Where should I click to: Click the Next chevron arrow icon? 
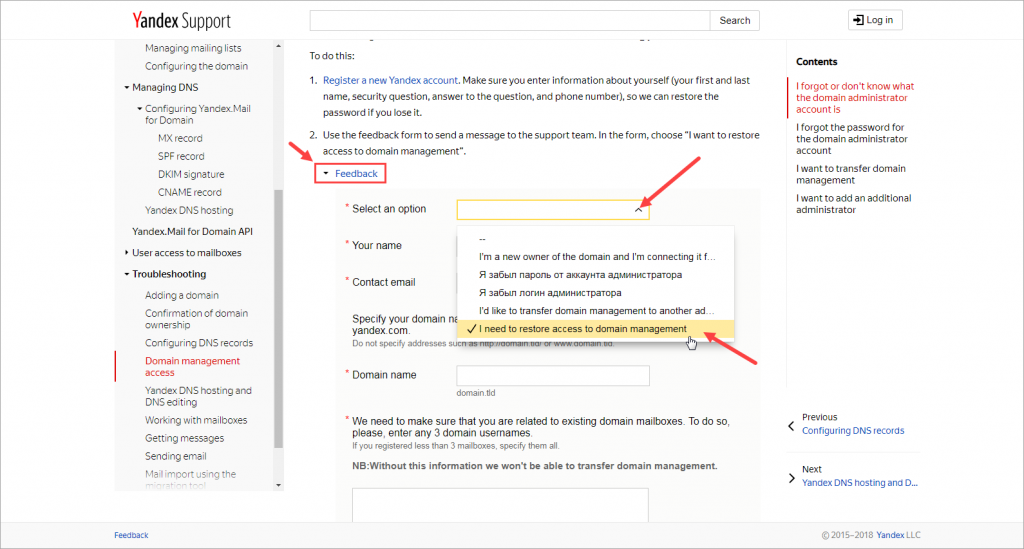click(792, 478)
